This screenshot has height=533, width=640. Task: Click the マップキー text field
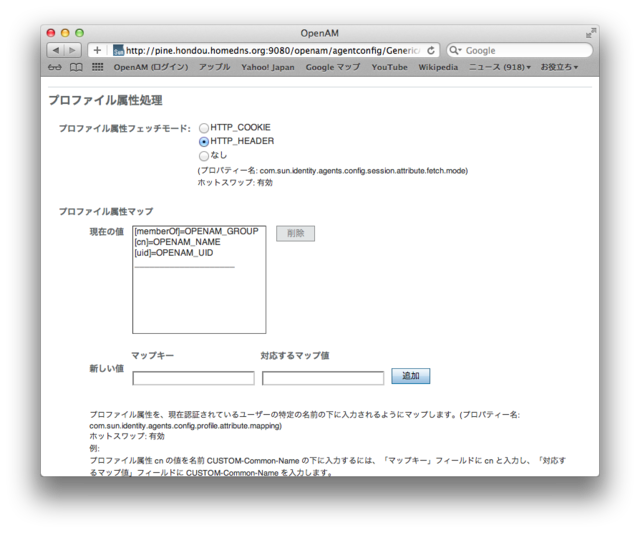pos(193,378)
